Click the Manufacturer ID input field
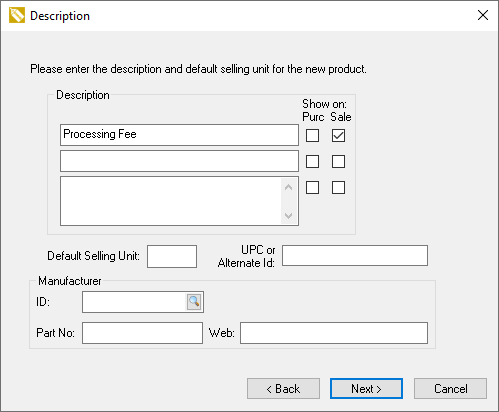 [x=134, y=302]
